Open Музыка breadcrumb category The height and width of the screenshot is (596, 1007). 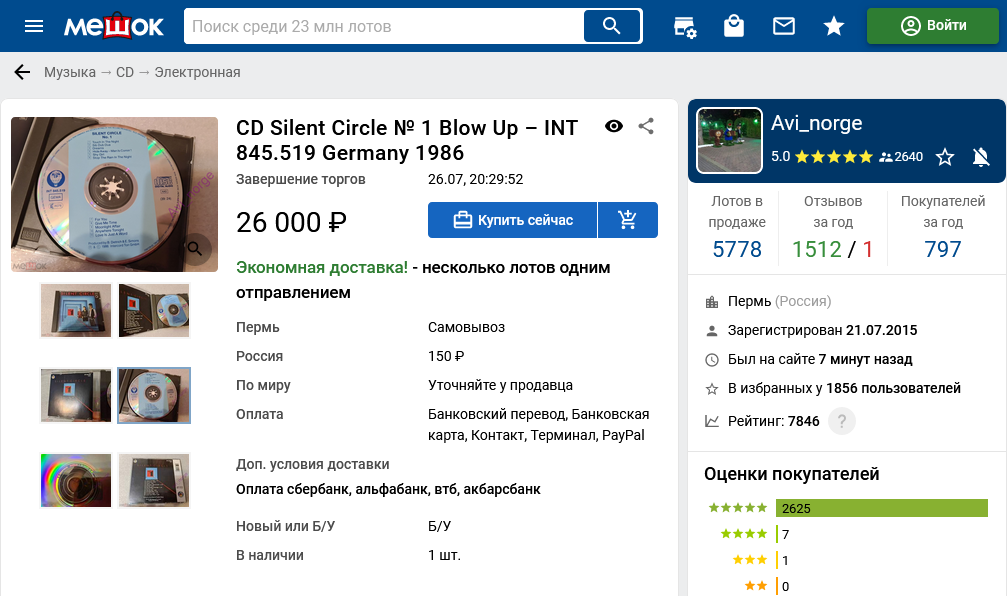(70, 72)
